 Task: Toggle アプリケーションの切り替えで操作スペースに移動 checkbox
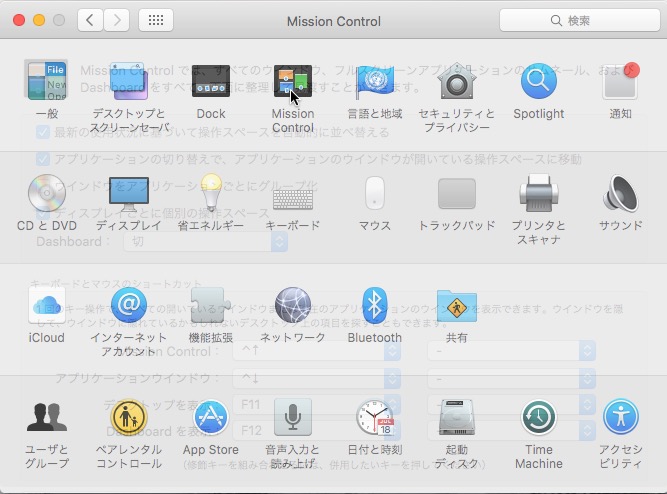[x=43, y=159]
